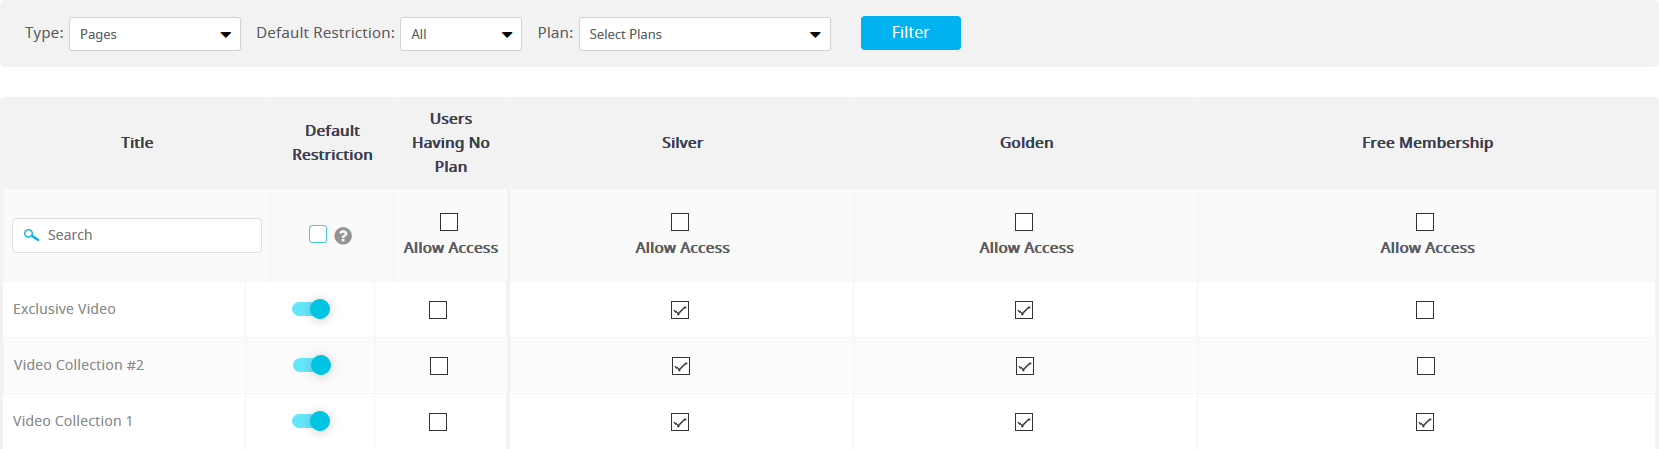The width and height of the screenshot is (1659, 449).
Task: Check the Silver Allow Access header checkbox
Action: [680, 222]
